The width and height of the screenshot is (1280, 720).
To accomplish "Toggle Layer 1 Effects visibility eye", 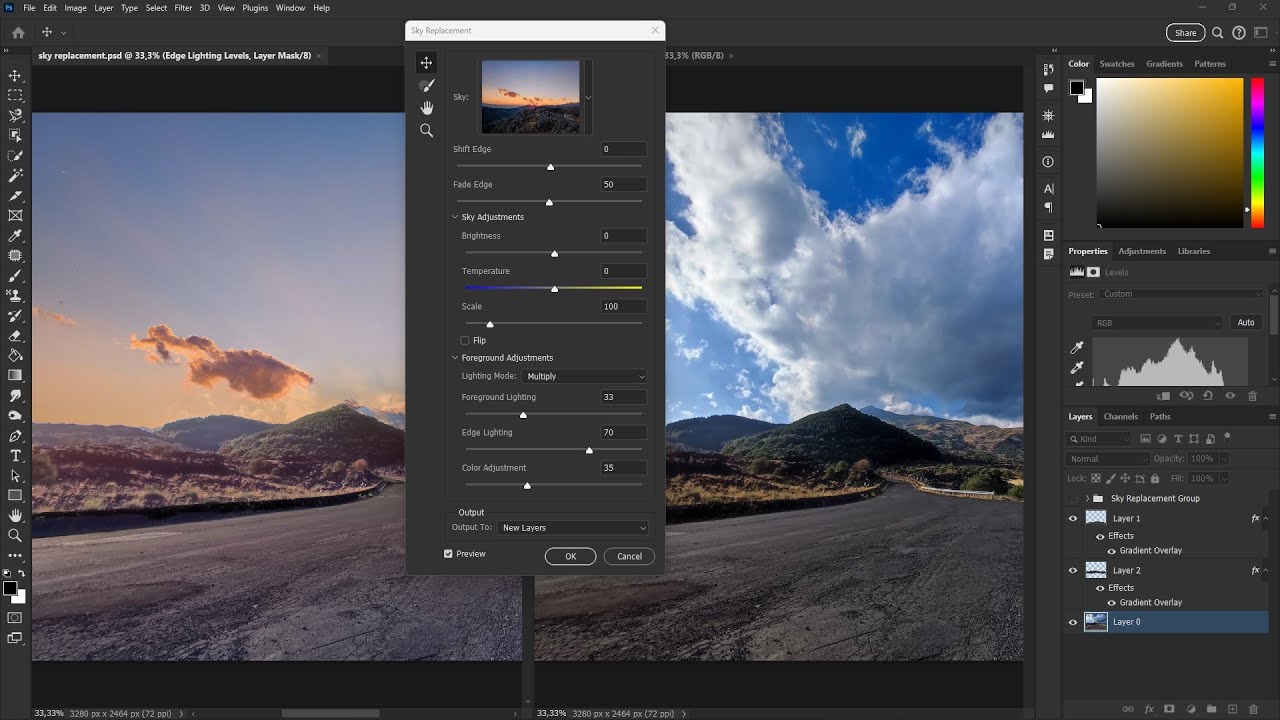I will pyautogui.click(x=1100, y=536).
